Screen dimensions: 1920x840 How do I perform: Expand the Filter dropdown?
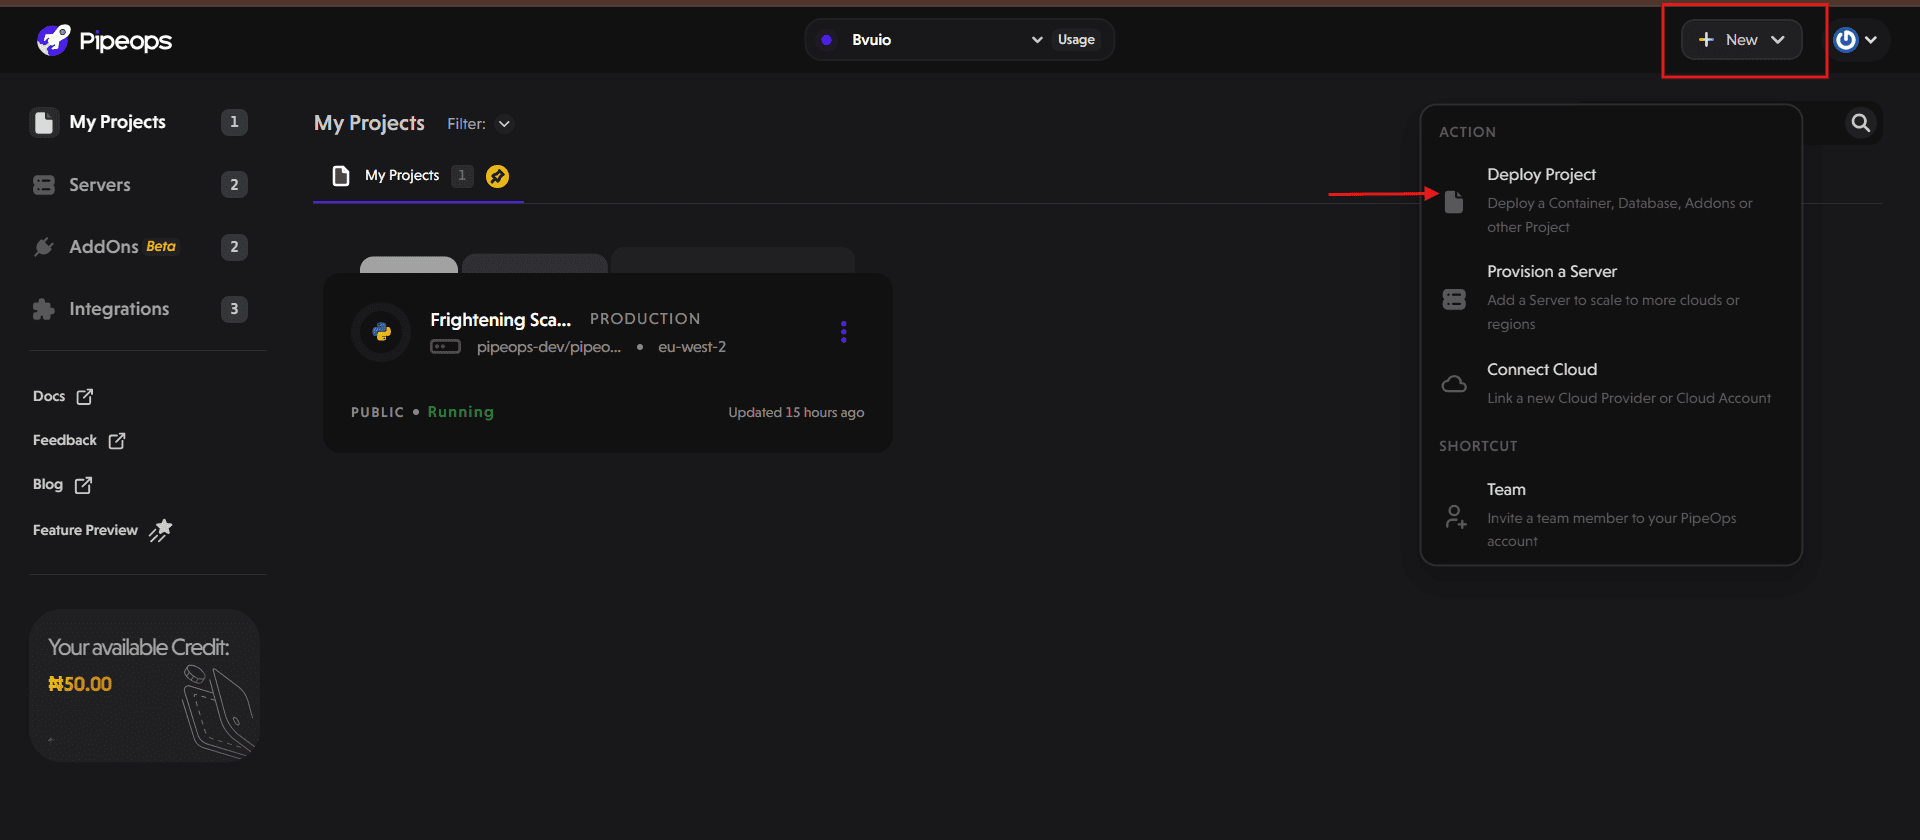[504, 124]
